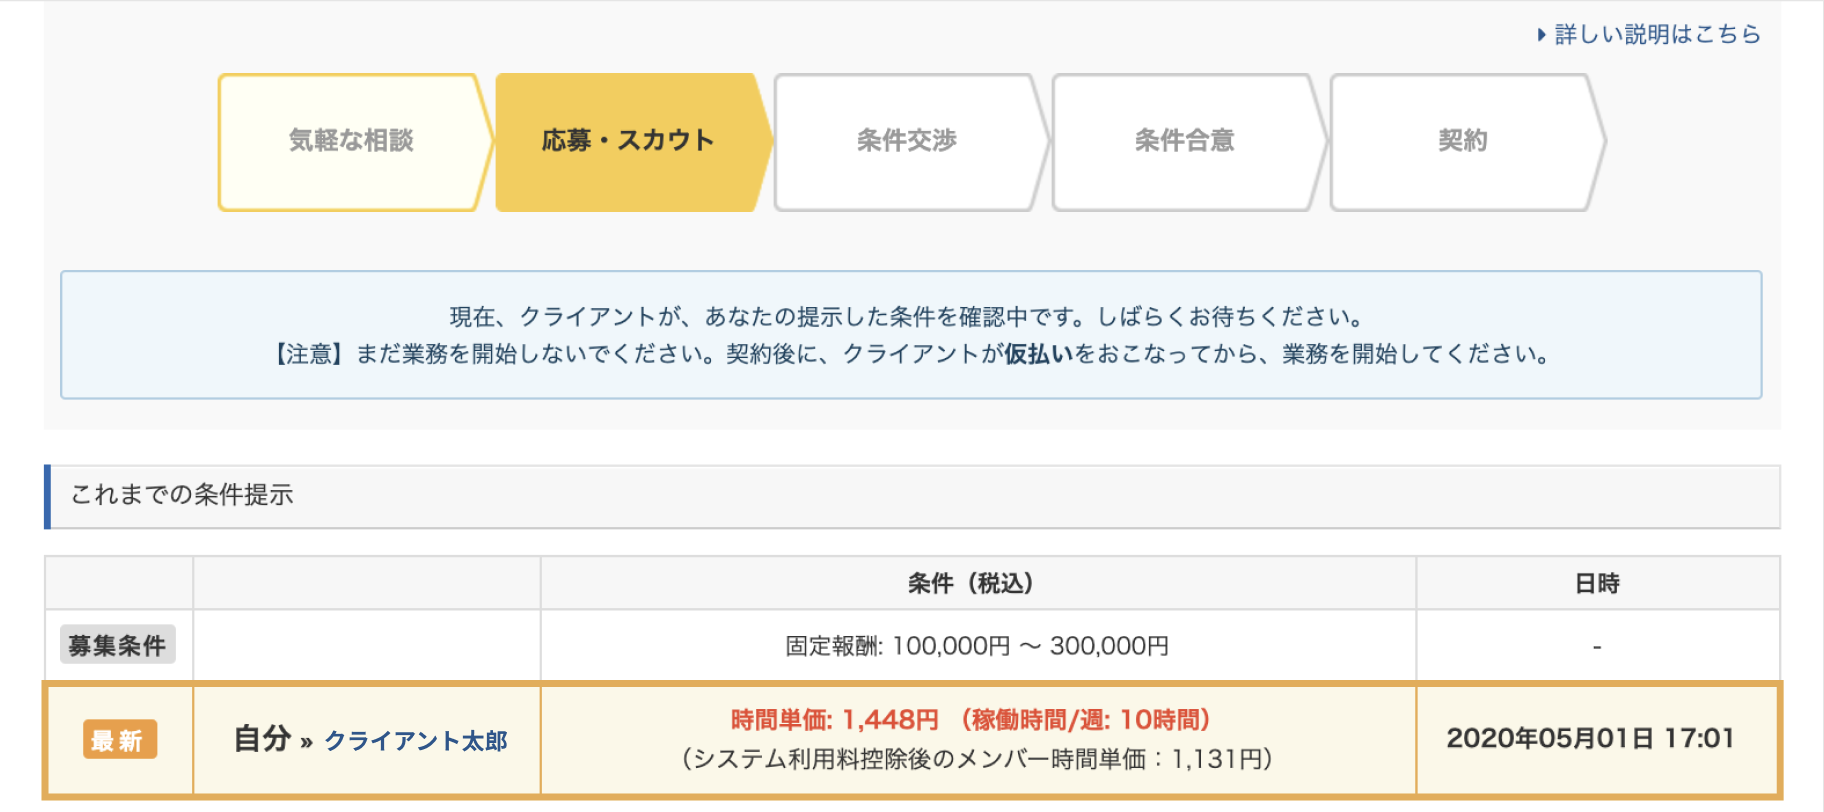Image resolution: width=1824 pixels, height=812 pixels.
Task: Click the メンバー時間単価 1,131円 note
Action: coord(977,760)
